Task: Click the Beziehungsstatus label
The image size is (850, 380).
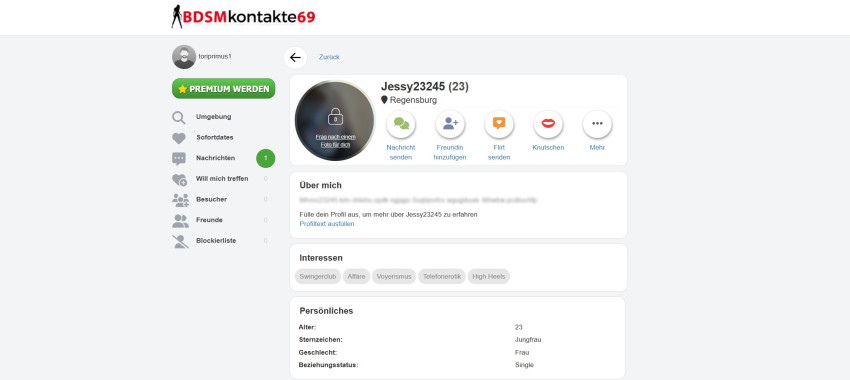Action: pyautogui.click(x=328, y=365)
